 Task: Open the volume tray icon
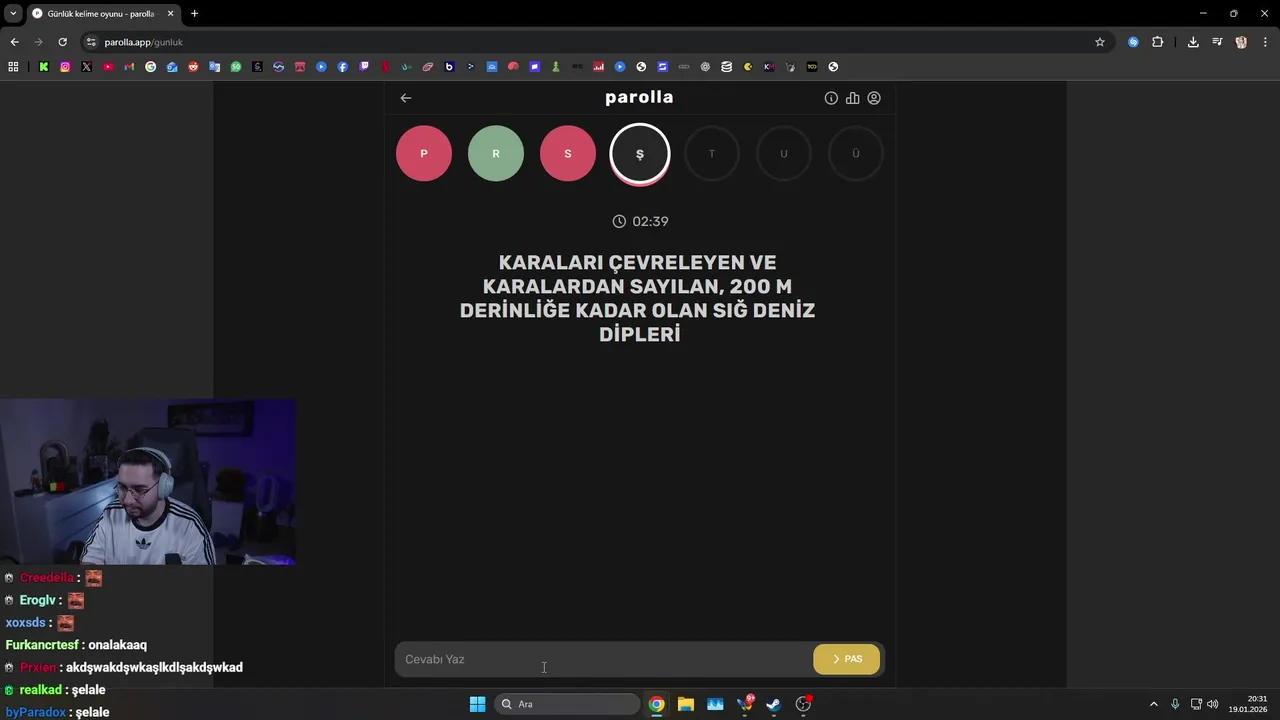coord(1213,704)
